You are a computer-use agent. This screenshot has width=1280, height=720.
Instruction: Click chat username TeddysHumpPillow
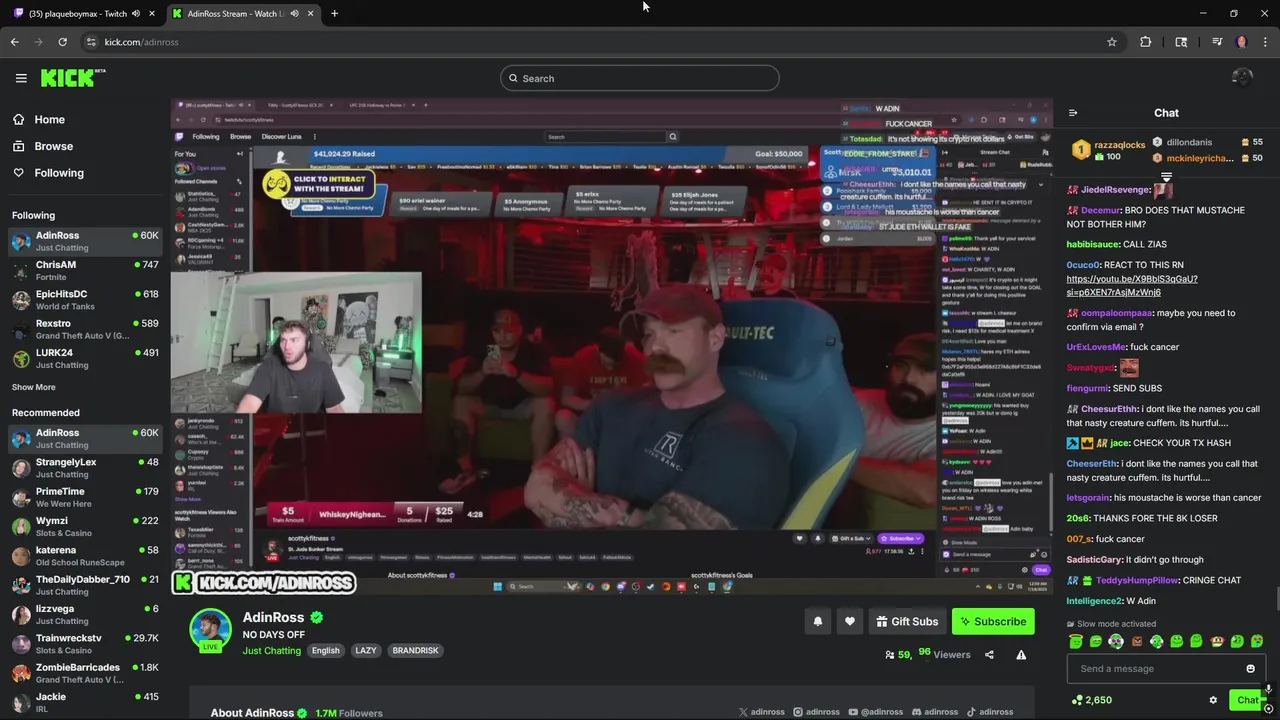point(1137,581)
